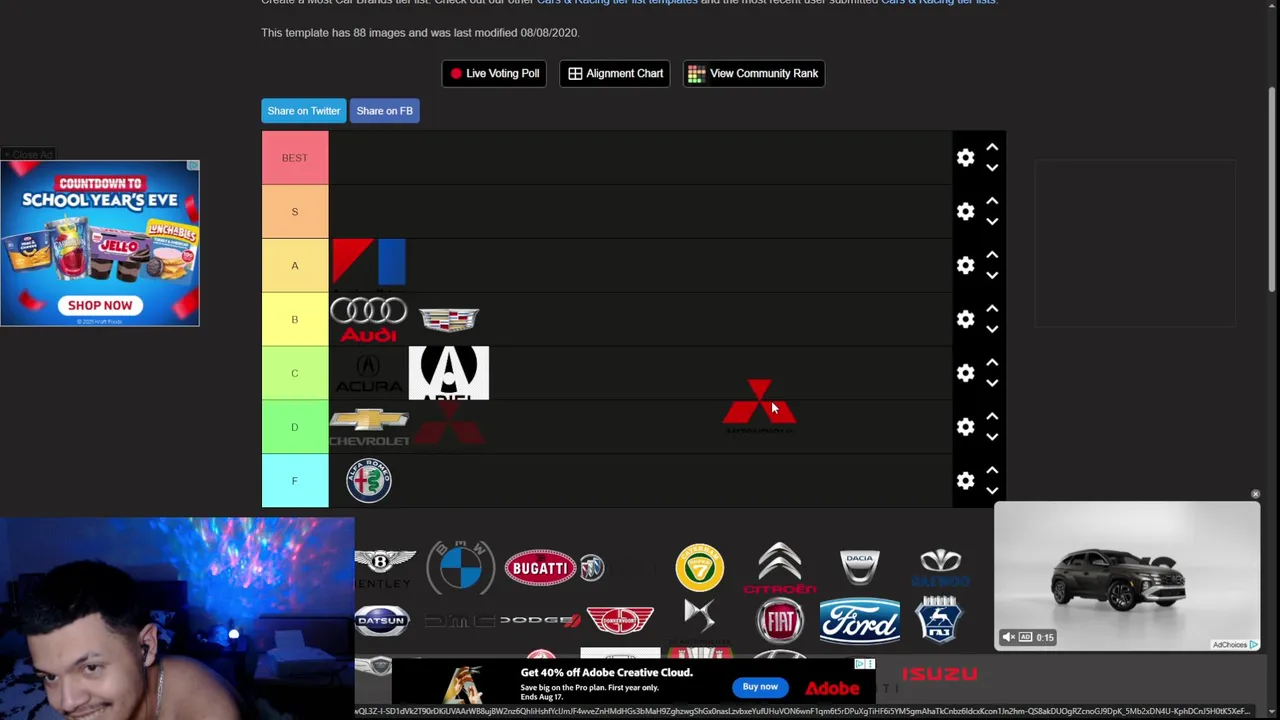Open the Adobe banner AdChoices icon
Image resolution: width=1280 pixels, height=720 pixels.
(860, 664)
